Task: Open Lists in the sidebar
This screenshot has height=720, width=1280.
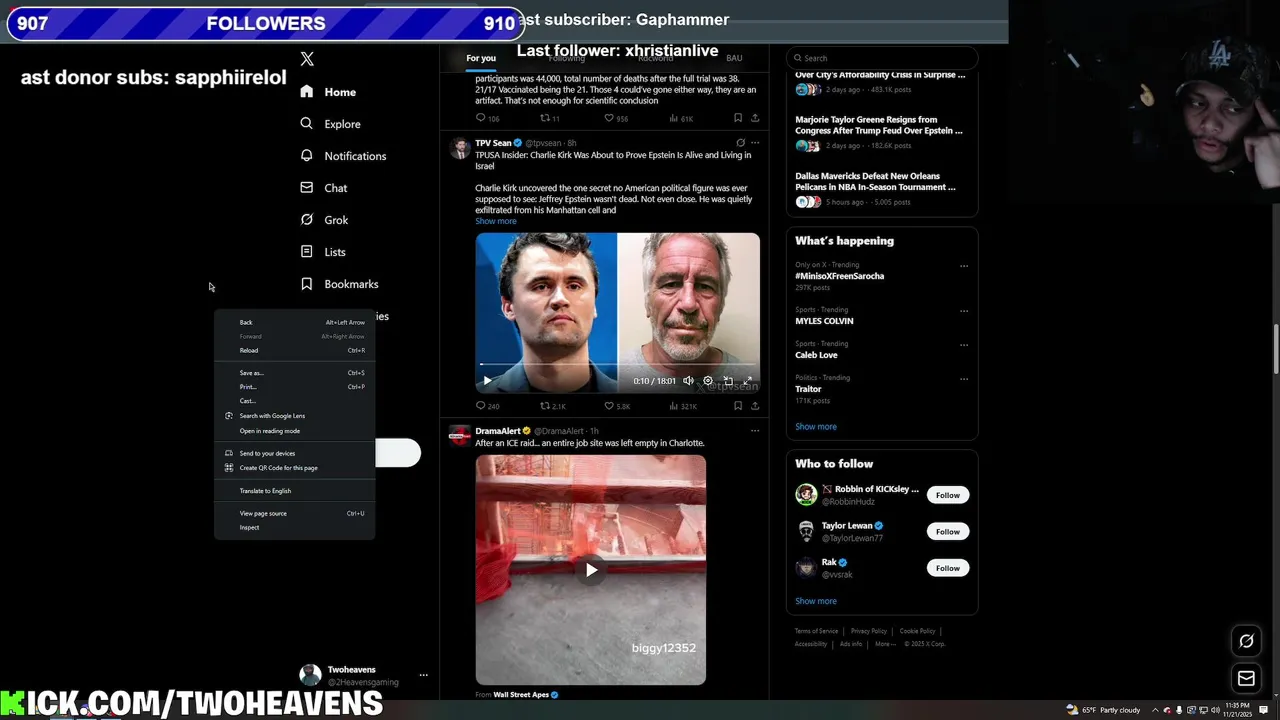Action: tap(322, 252)
